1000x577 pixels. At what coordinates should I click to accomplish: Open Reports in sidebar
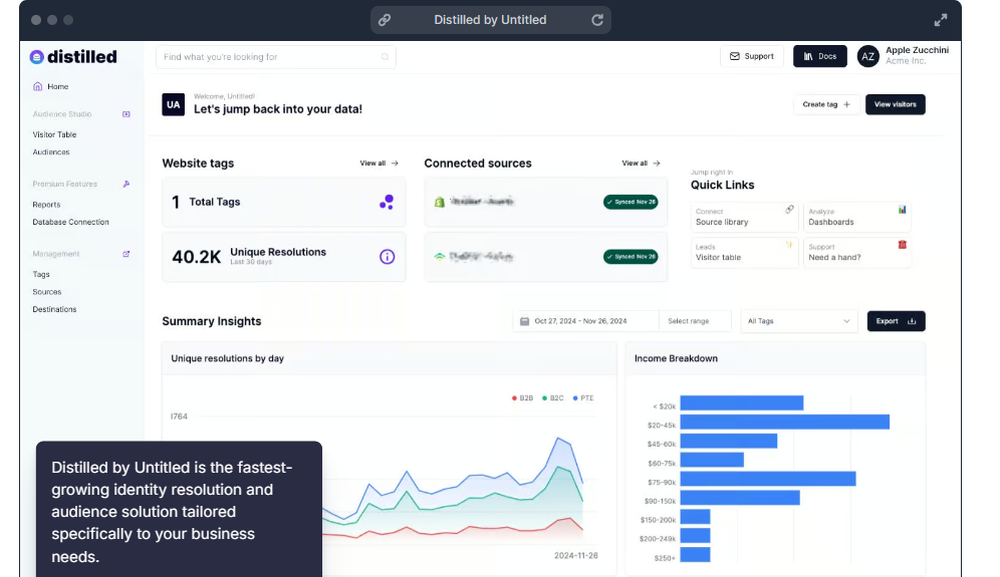pos(47,205)
